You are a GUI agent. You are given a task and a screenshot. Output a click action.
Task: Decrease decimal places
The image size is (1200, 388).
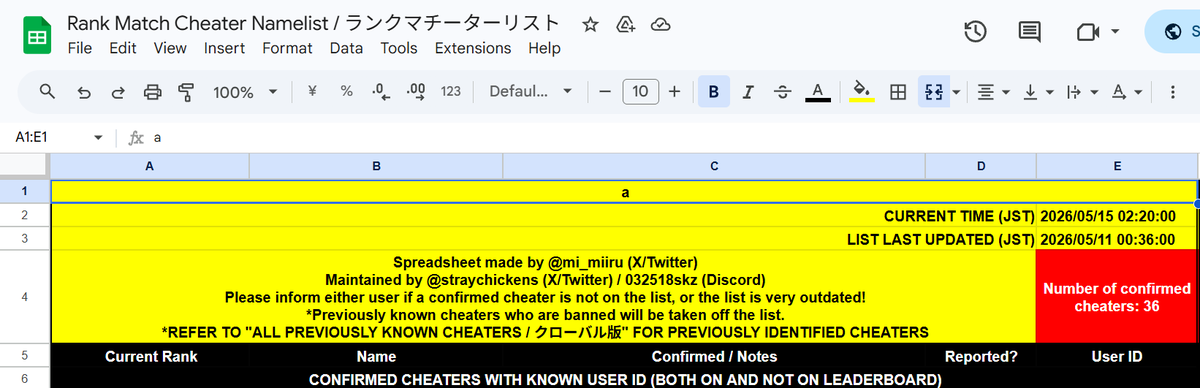[380, 92]
